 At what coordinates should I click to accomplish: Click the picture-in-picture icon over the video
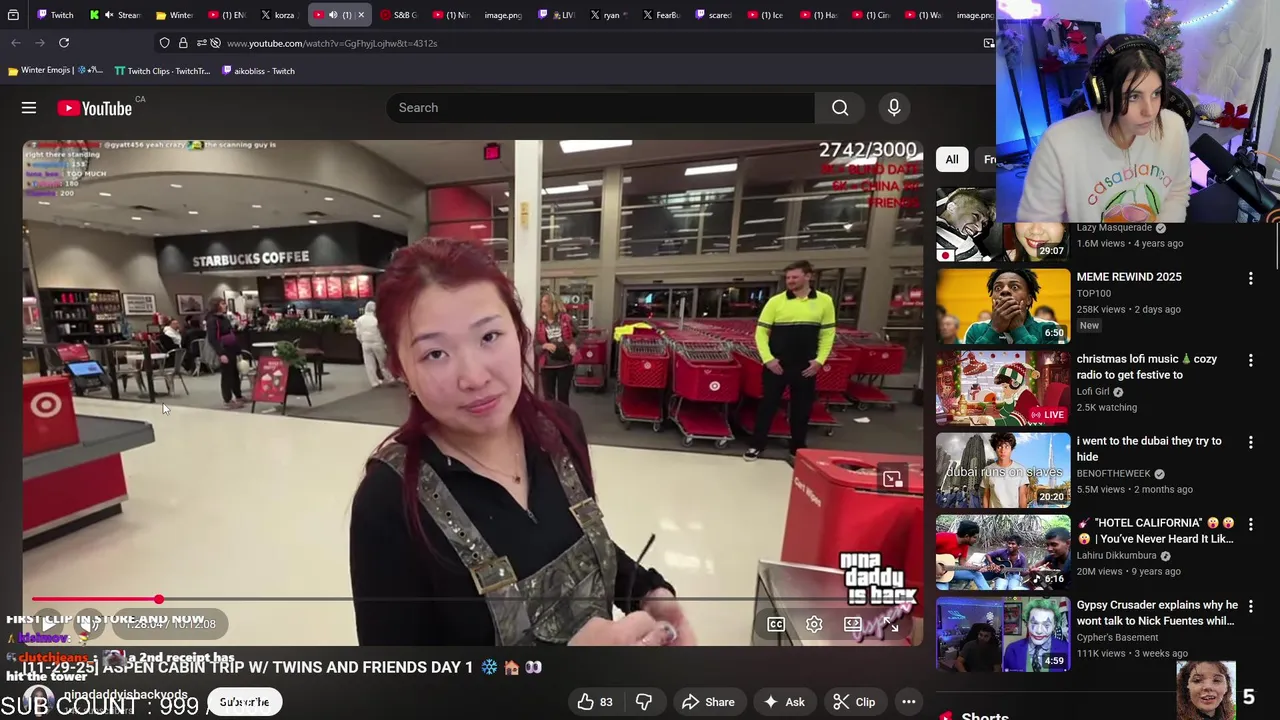tap(892, 479)
